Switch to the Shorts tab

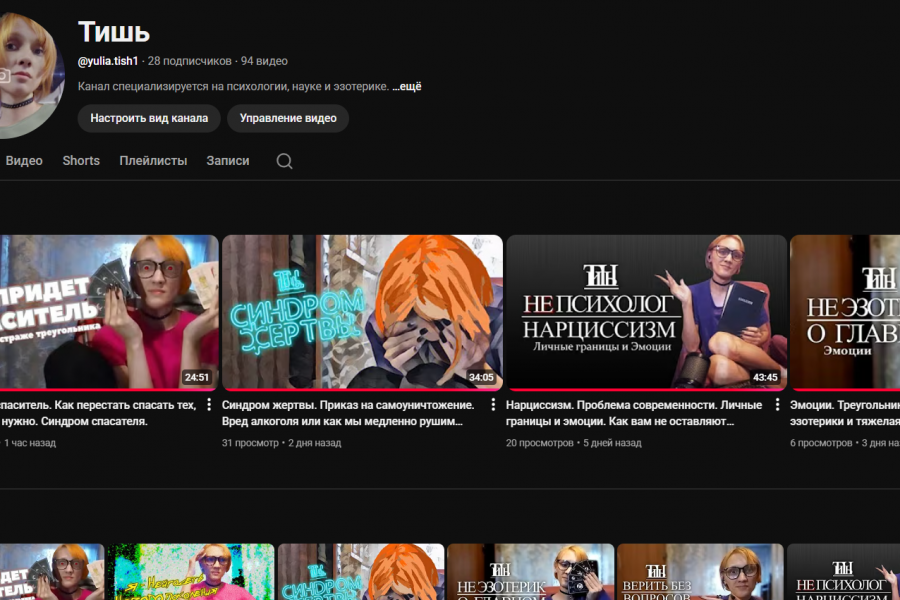81,161
